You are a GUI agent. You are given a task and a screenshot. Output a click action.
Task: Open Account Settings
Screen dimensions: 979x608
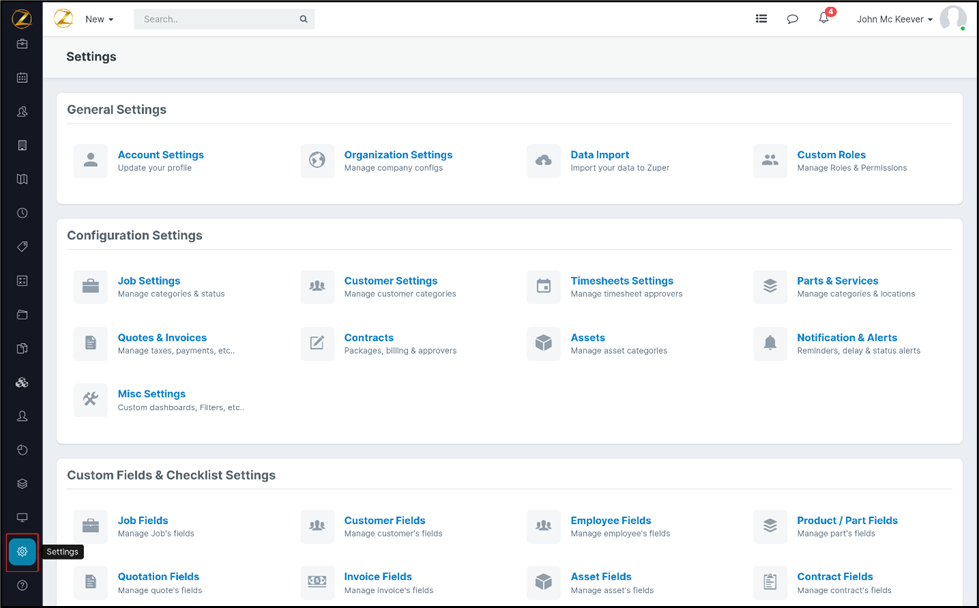[160, 155]
